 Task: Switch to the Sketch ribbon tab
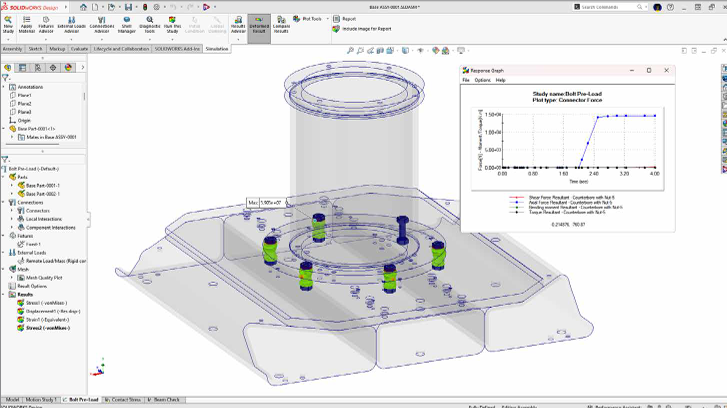point(35,49)
